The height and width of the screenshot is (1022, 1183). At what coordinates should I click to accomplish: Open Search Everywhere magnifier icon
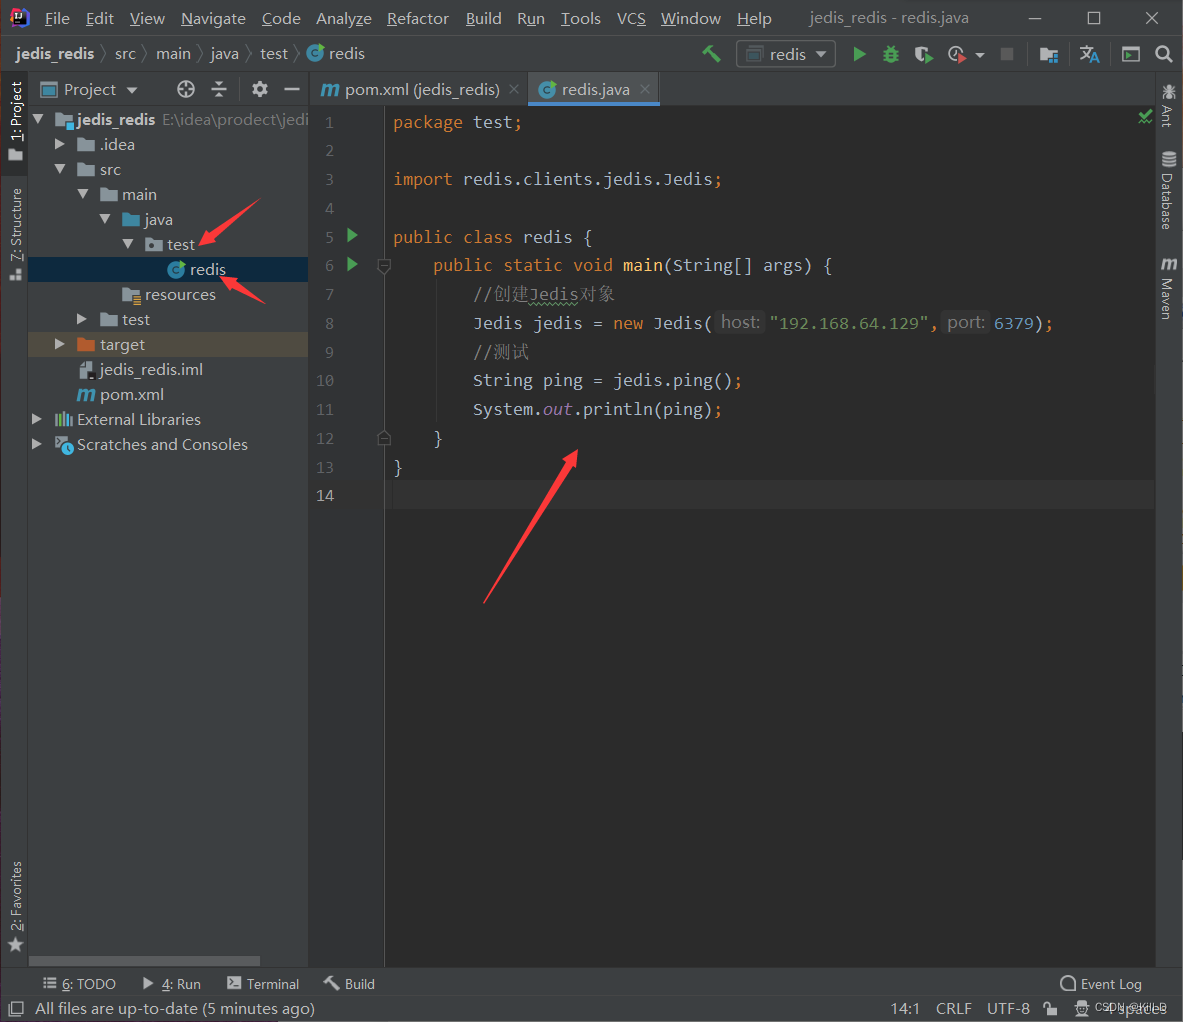(1163, 54)
